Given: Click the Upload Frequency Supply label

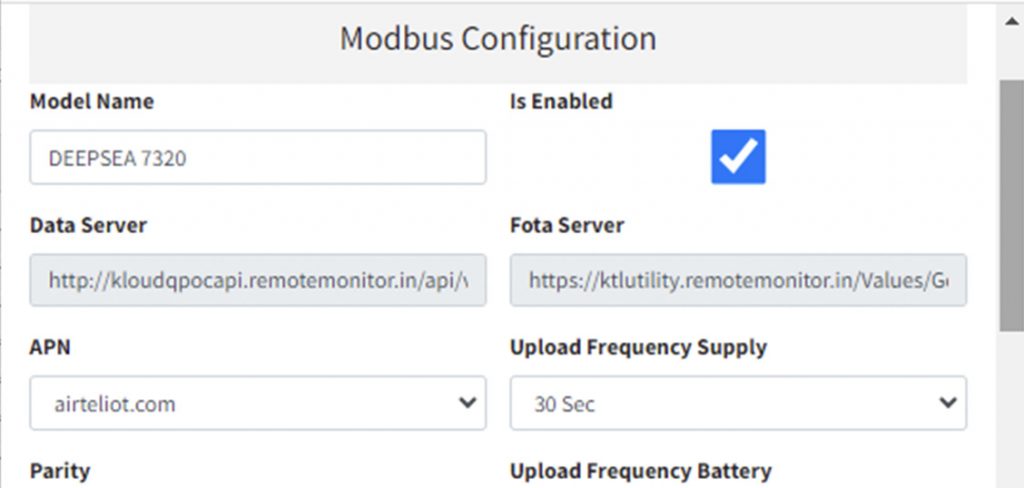Looking at the screenshot, I should 638,347.
